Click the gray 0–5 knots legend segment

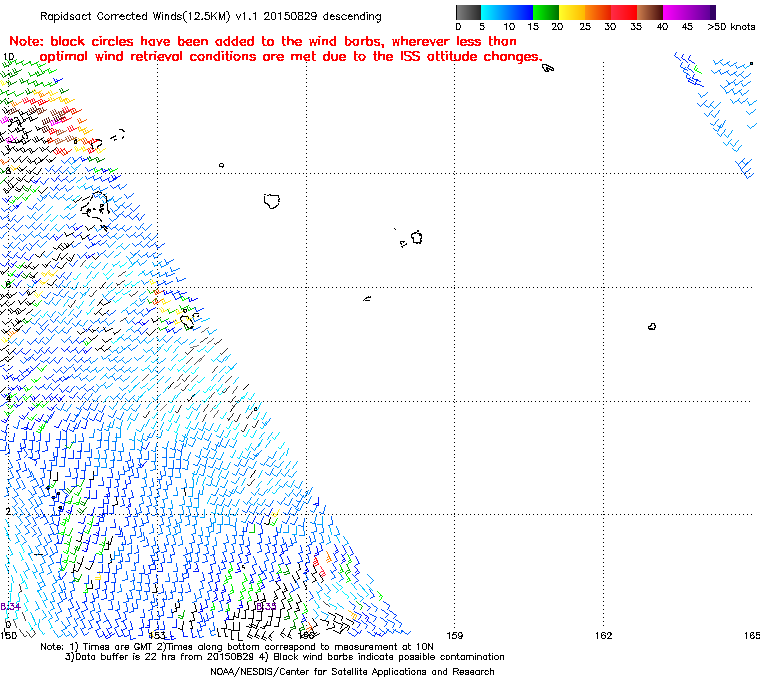pos(468,12)
